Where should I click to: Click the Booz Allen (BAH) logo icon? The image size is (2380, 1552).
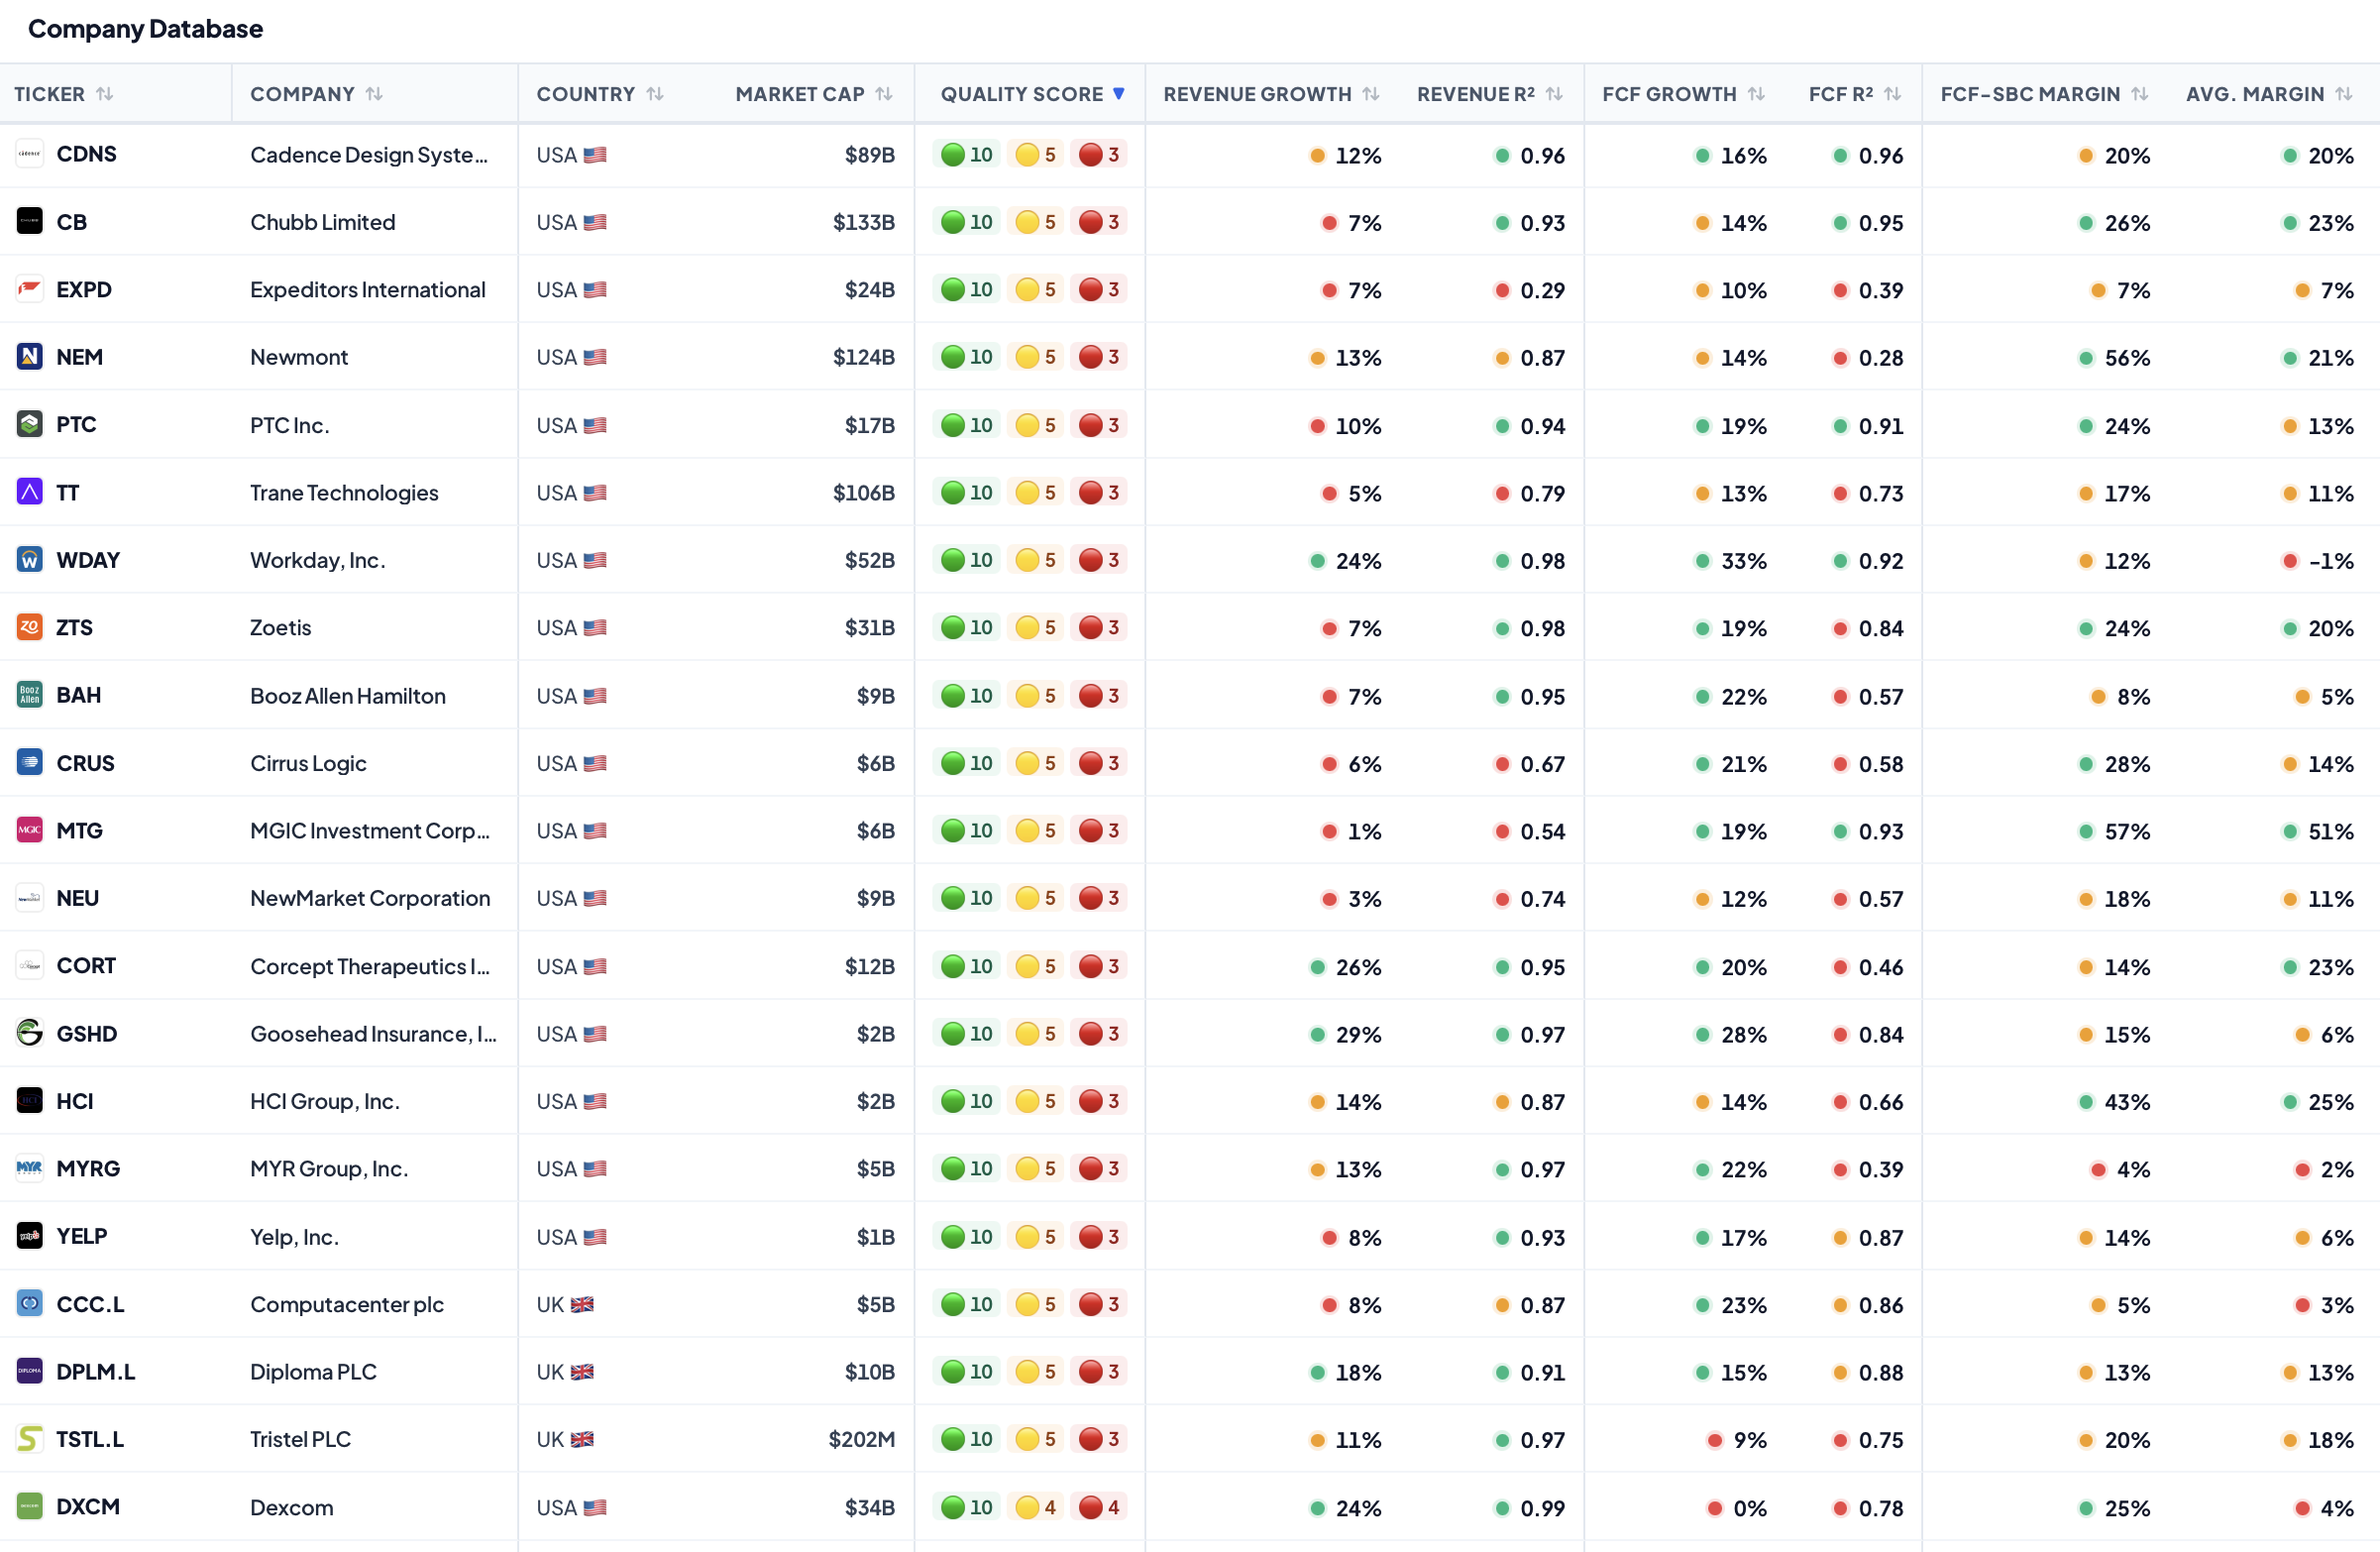(x=30, y=695)
